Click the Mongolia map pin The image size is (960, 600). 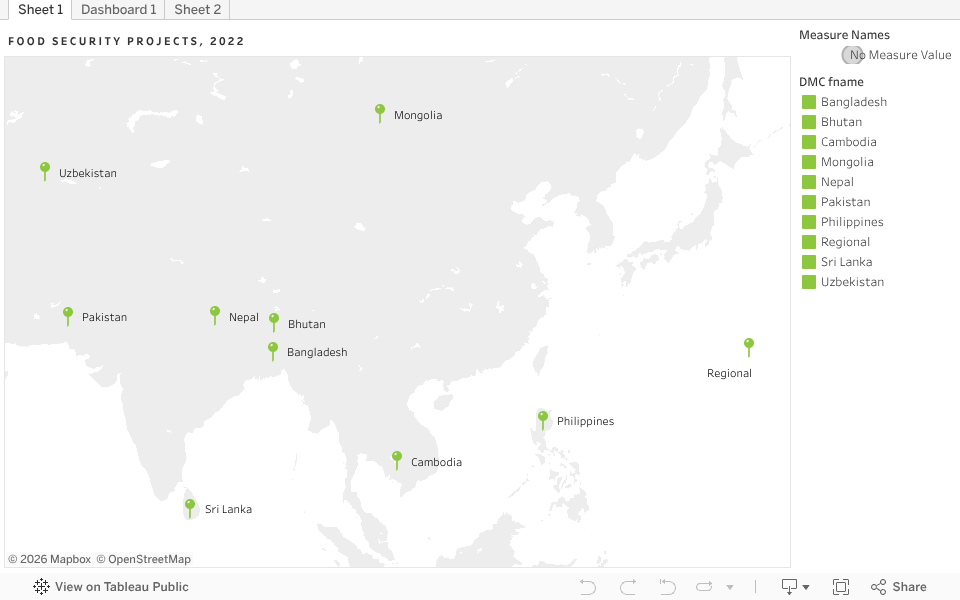(380, 113)
